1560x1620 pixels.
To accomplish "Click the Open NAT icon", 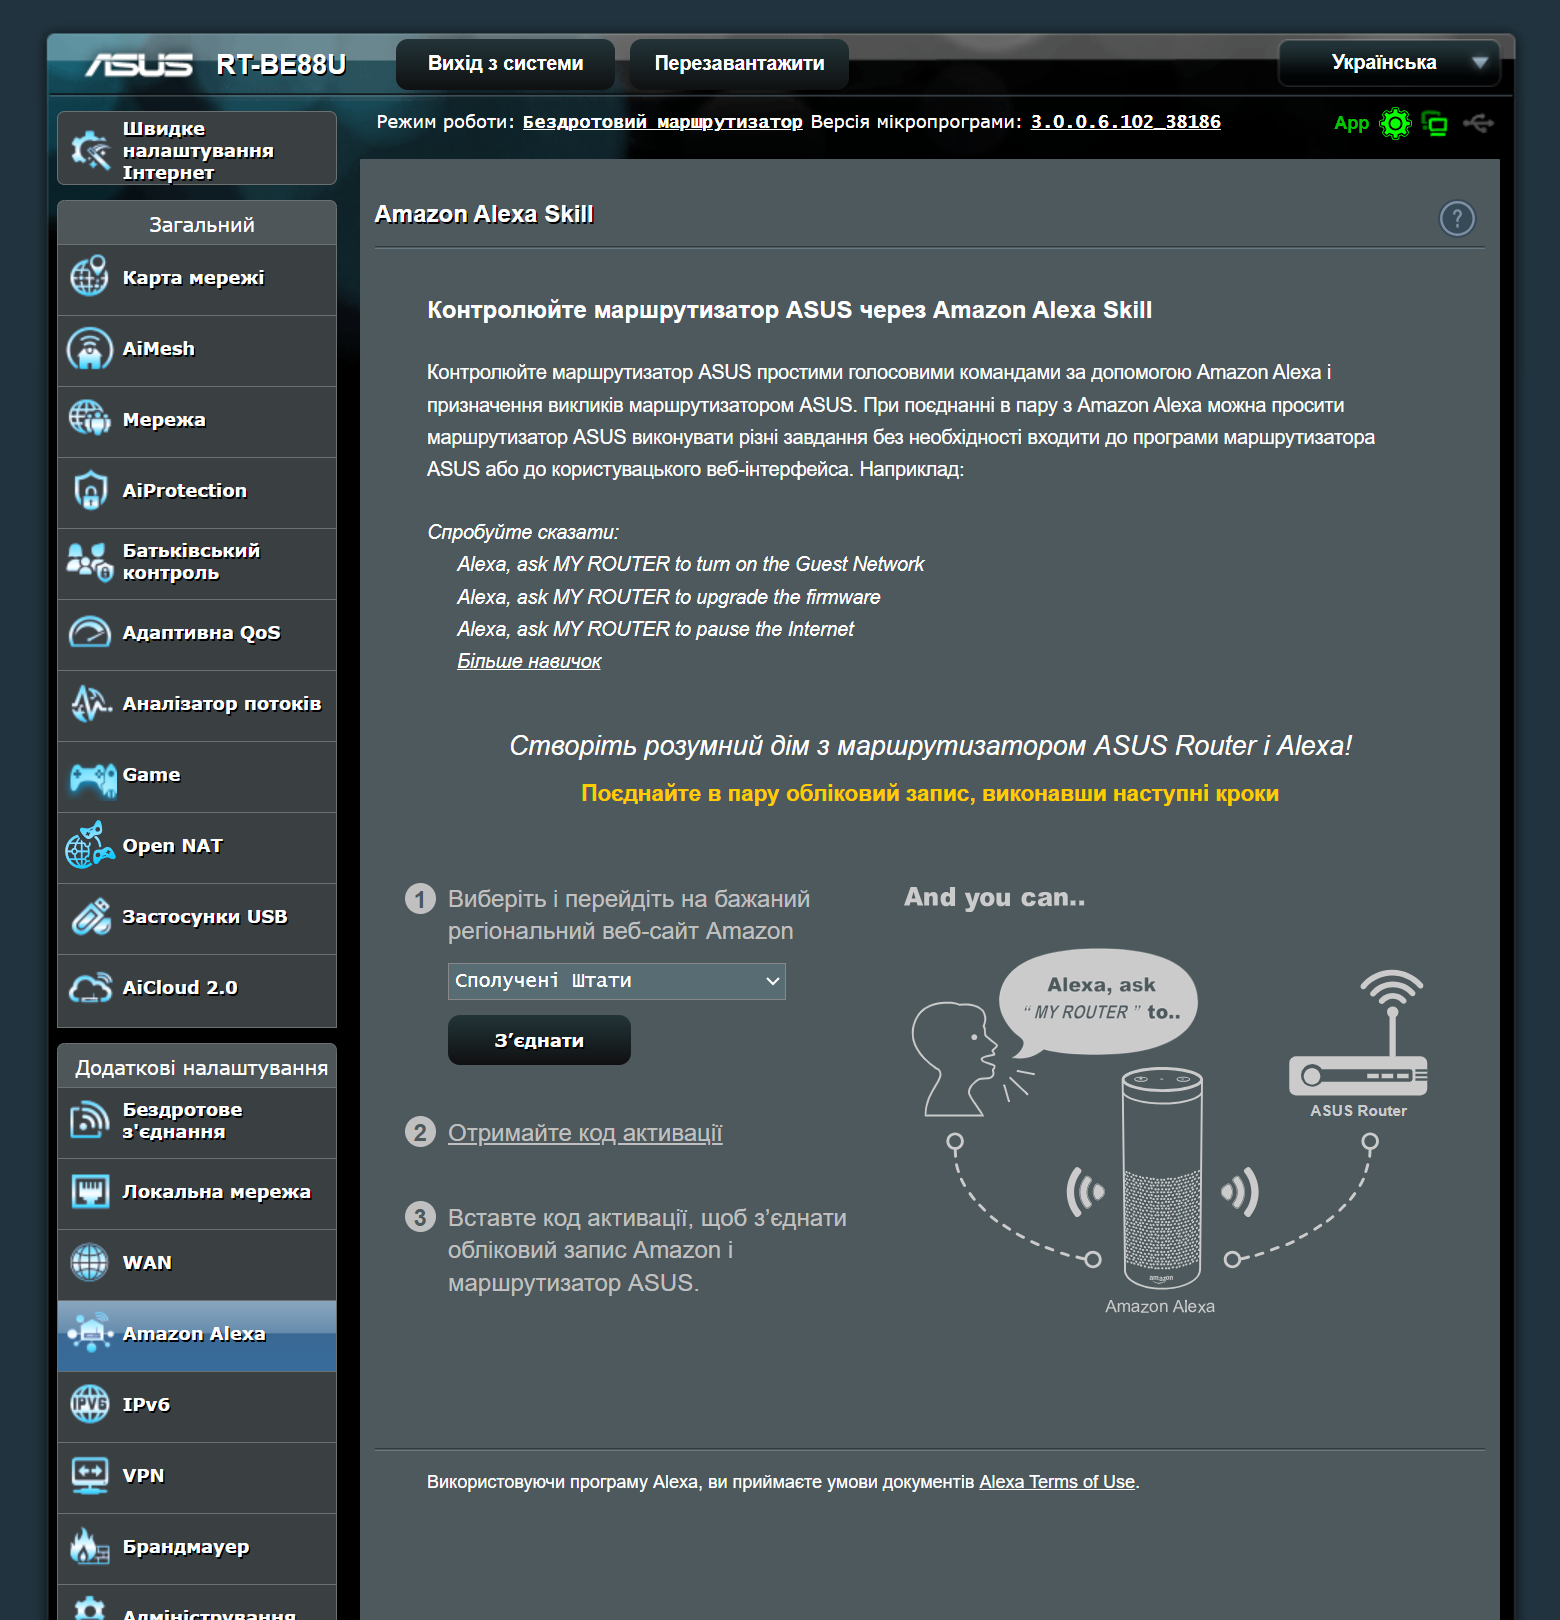I will (x=89, y=845).
